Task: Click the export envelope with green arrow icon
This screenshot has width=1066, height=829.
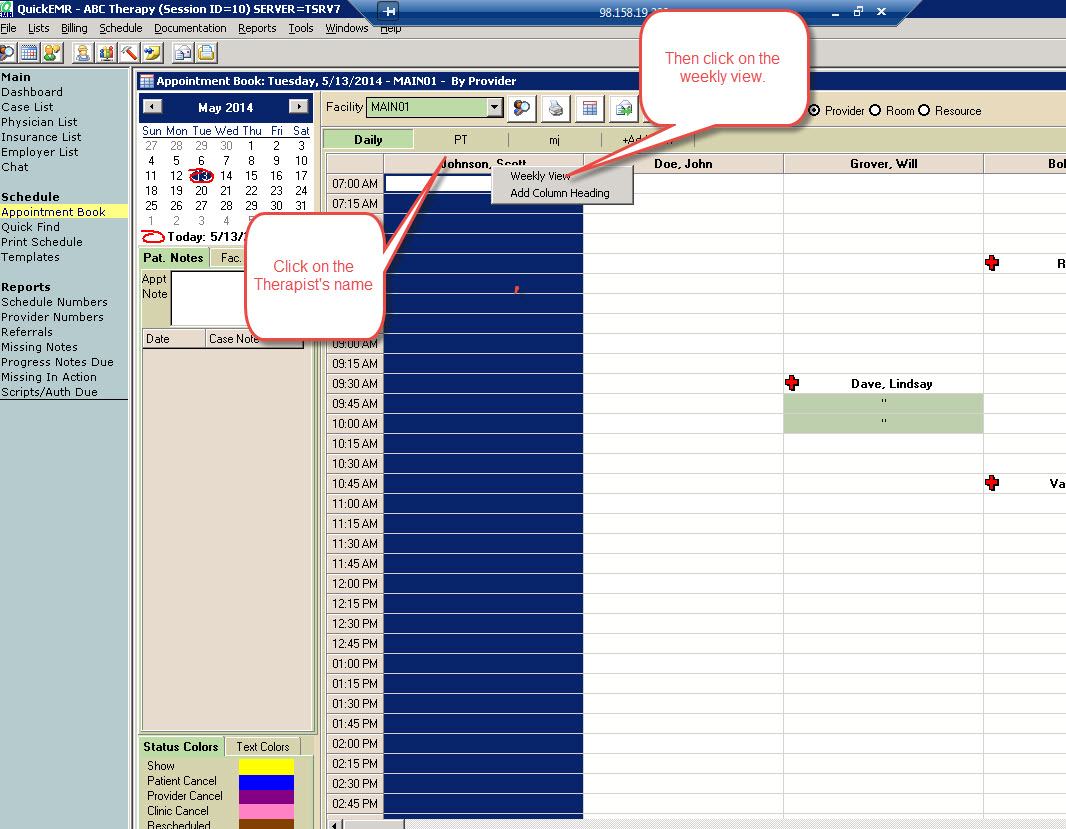Action: point(623,108)
